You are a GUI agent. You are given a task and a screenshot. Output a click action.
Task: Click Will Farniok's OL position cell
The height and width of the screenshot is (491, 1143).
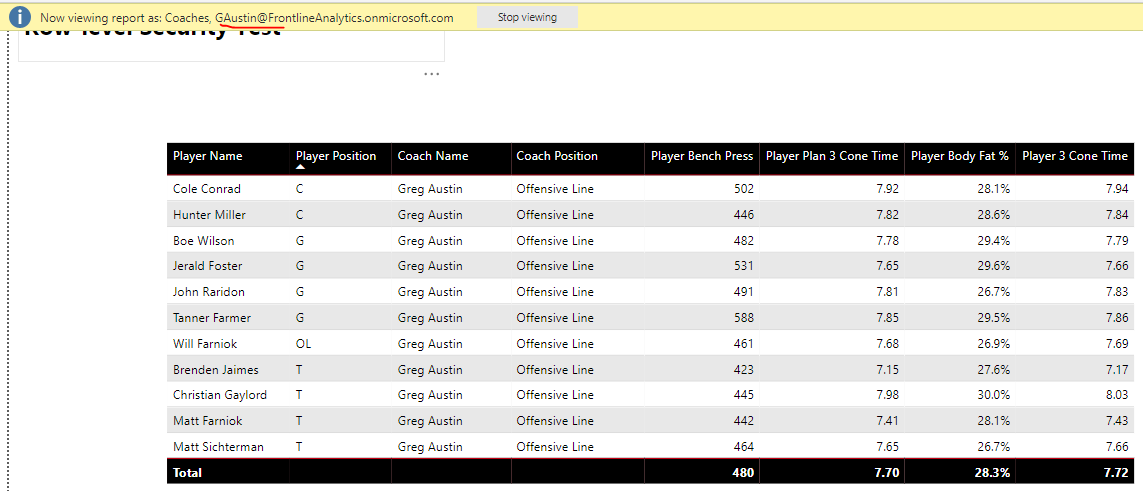304,344
